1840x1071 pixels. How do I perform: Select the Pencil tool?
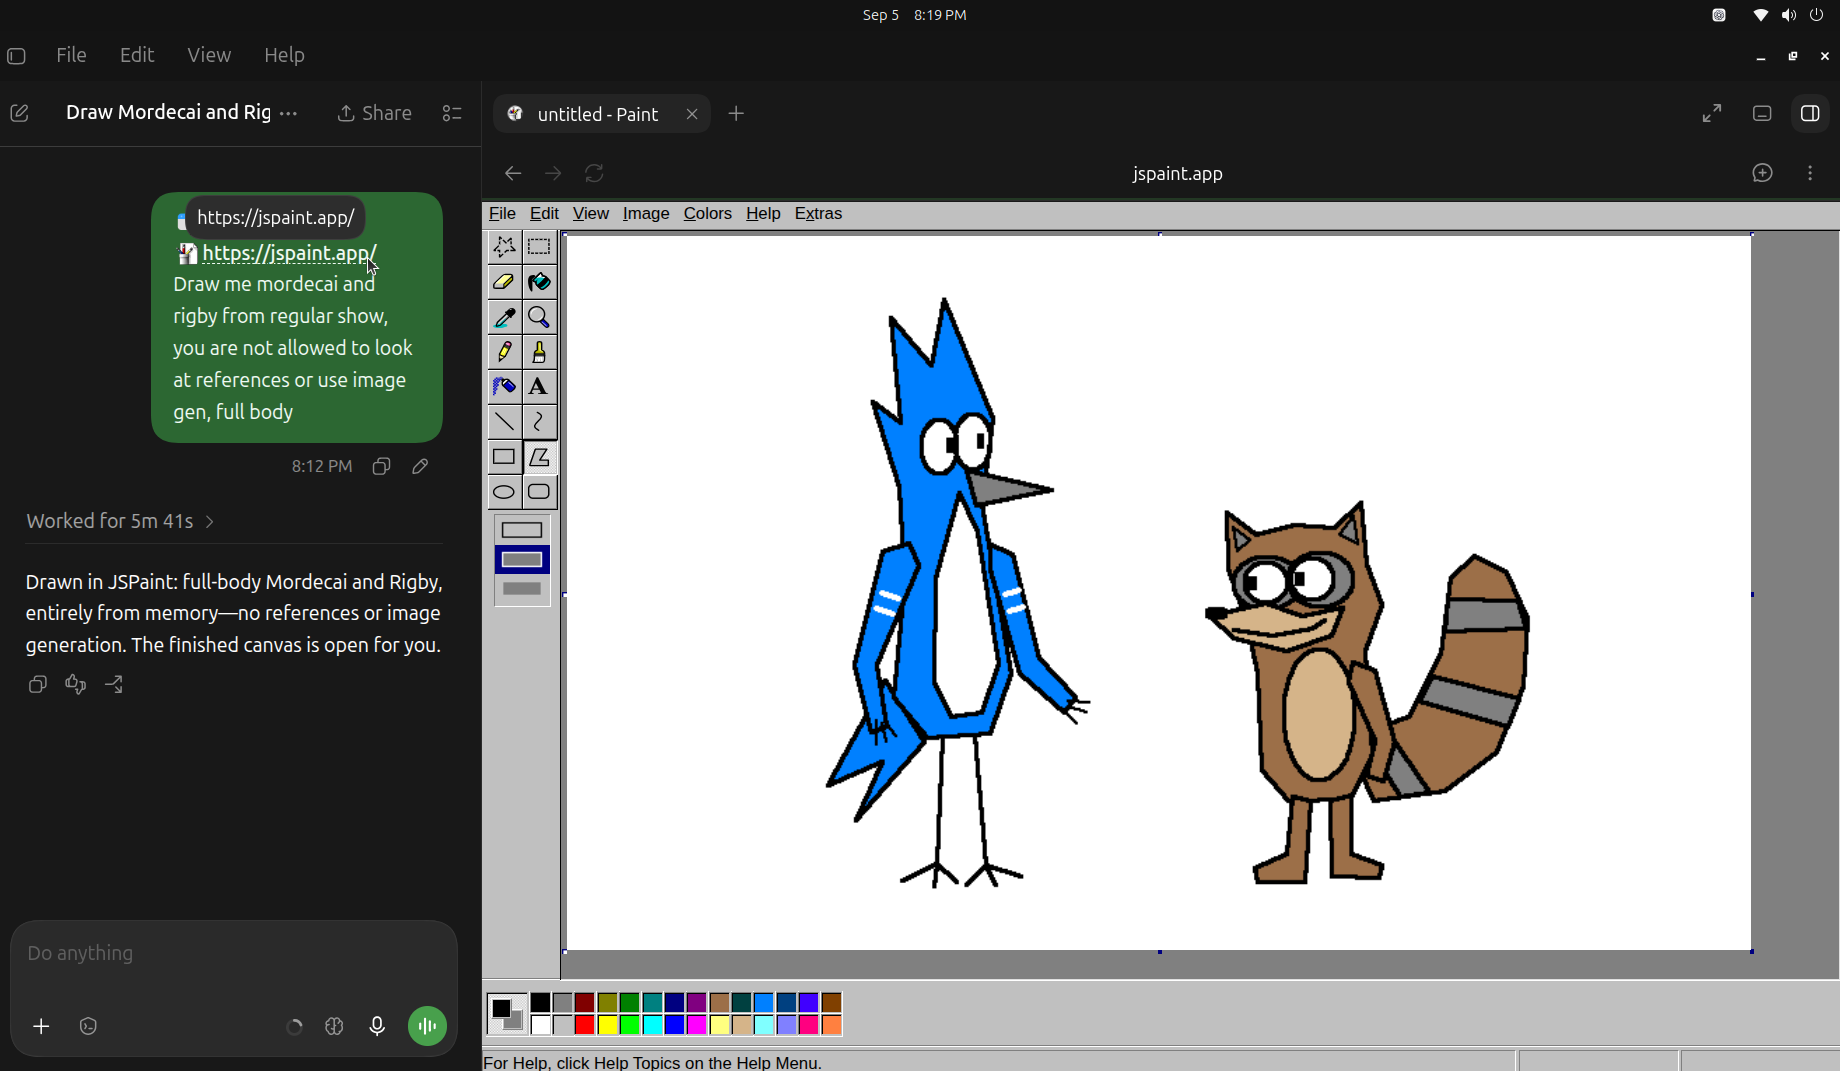[504, 352]
